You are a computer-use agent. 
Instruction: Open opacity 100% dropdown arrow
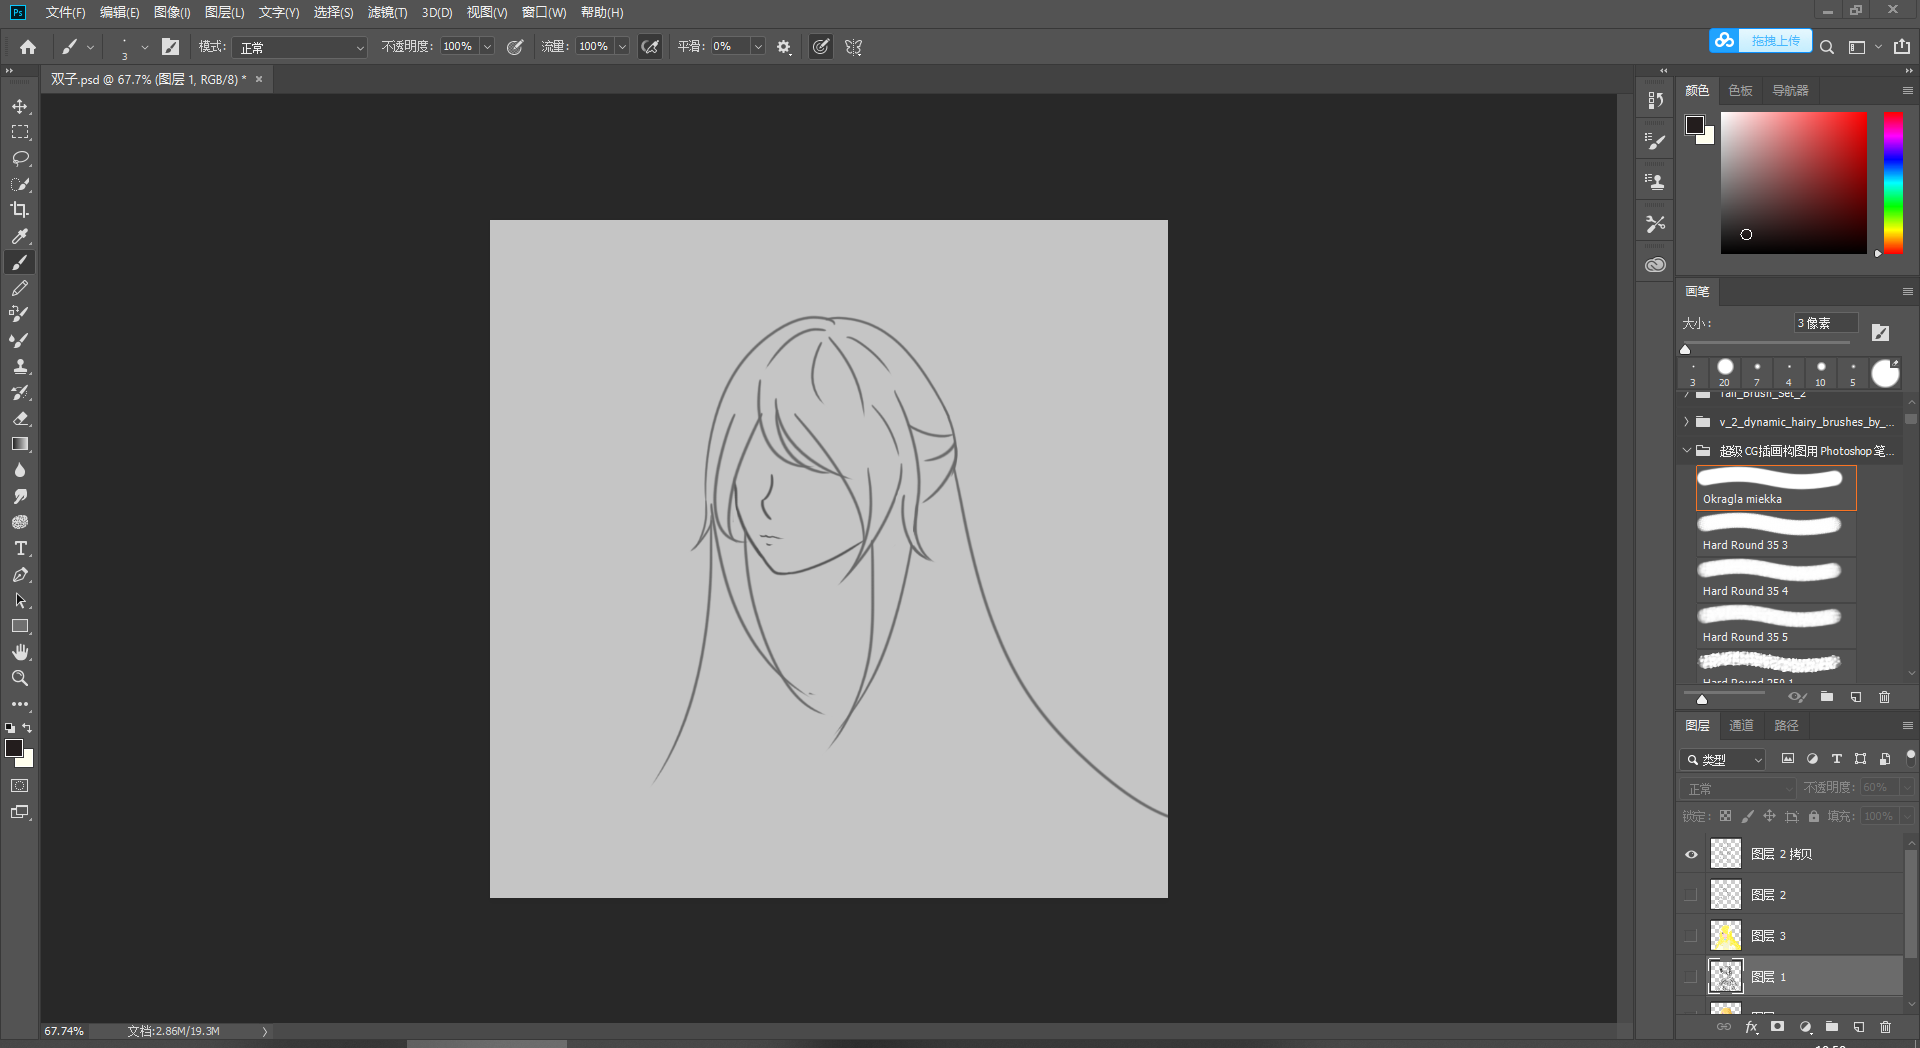point(487,47)
